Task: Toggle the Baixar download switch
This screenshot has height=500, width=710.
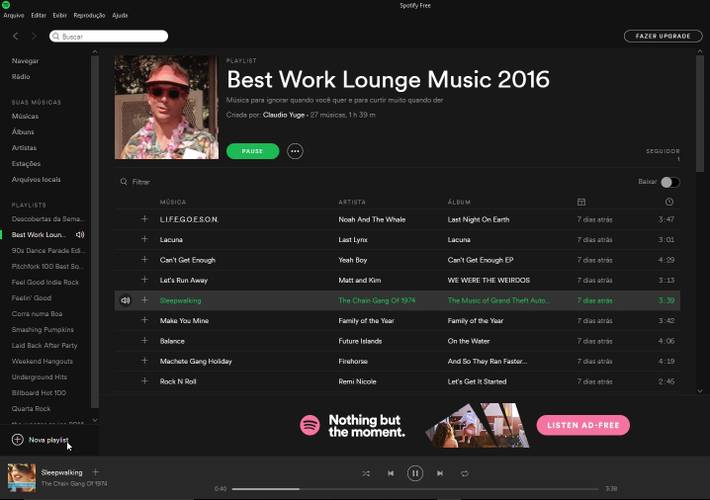Action: pos(670,182)
